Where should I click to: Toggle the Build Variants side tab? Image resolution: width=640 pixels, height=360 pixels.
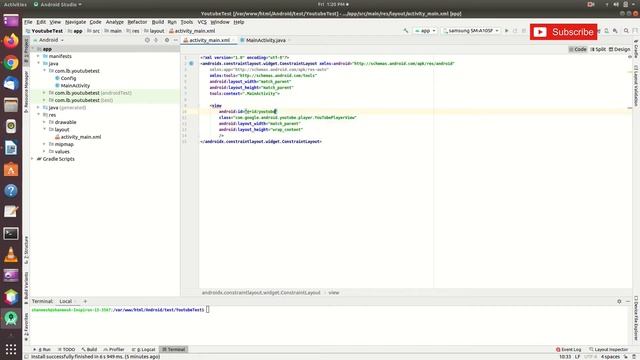click(27, 288)
